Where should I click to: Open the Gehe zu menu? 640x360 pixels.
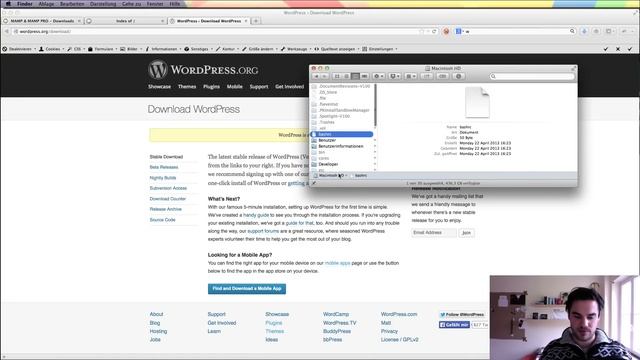[131, 4]
